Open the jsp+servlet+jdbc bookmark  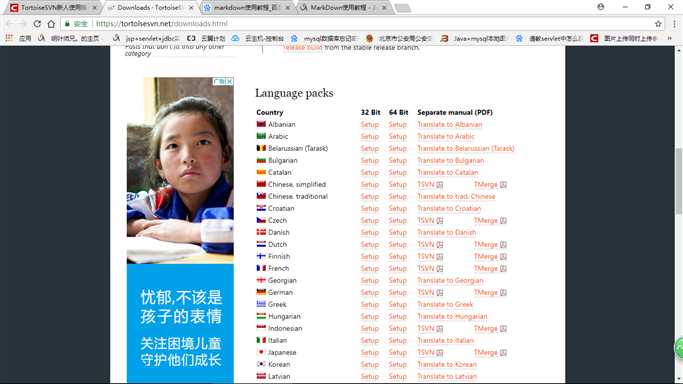(146, 38)
